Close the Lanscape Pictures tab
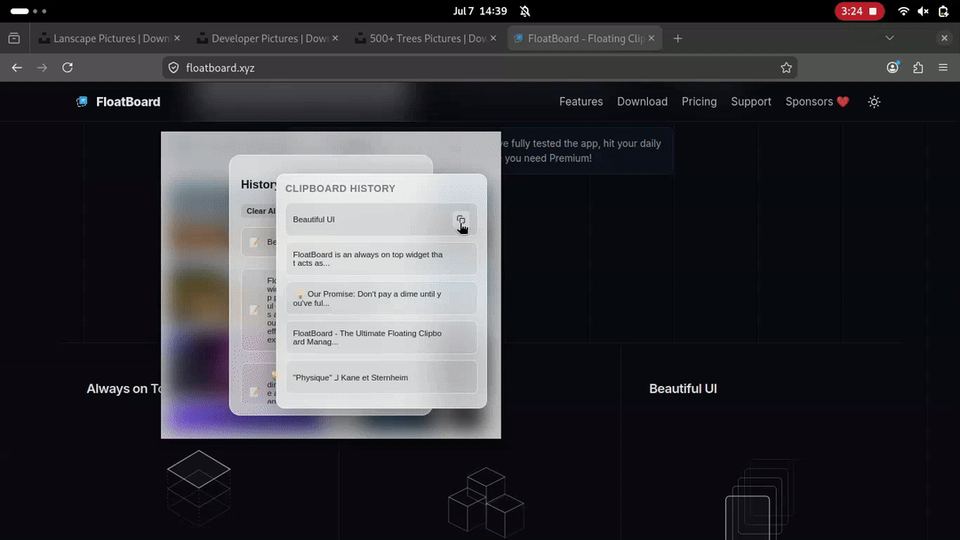This screenshot has width=960, height=540. pos(177,38)
